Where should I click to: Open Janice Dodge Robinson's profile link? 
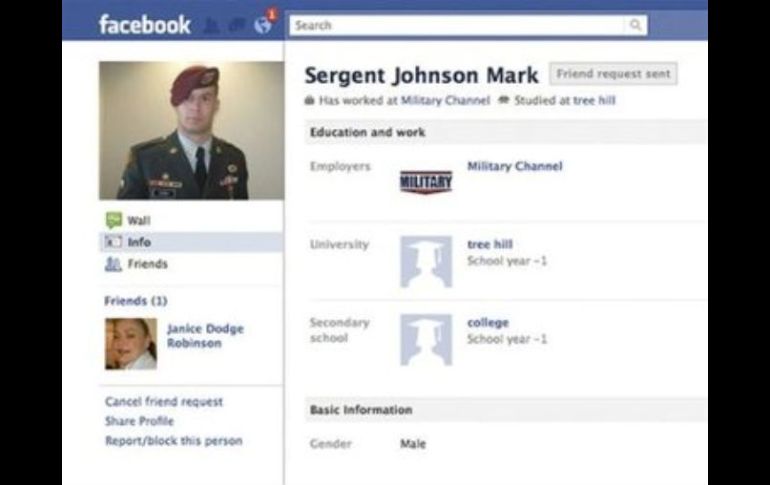(x=205, y=336)
